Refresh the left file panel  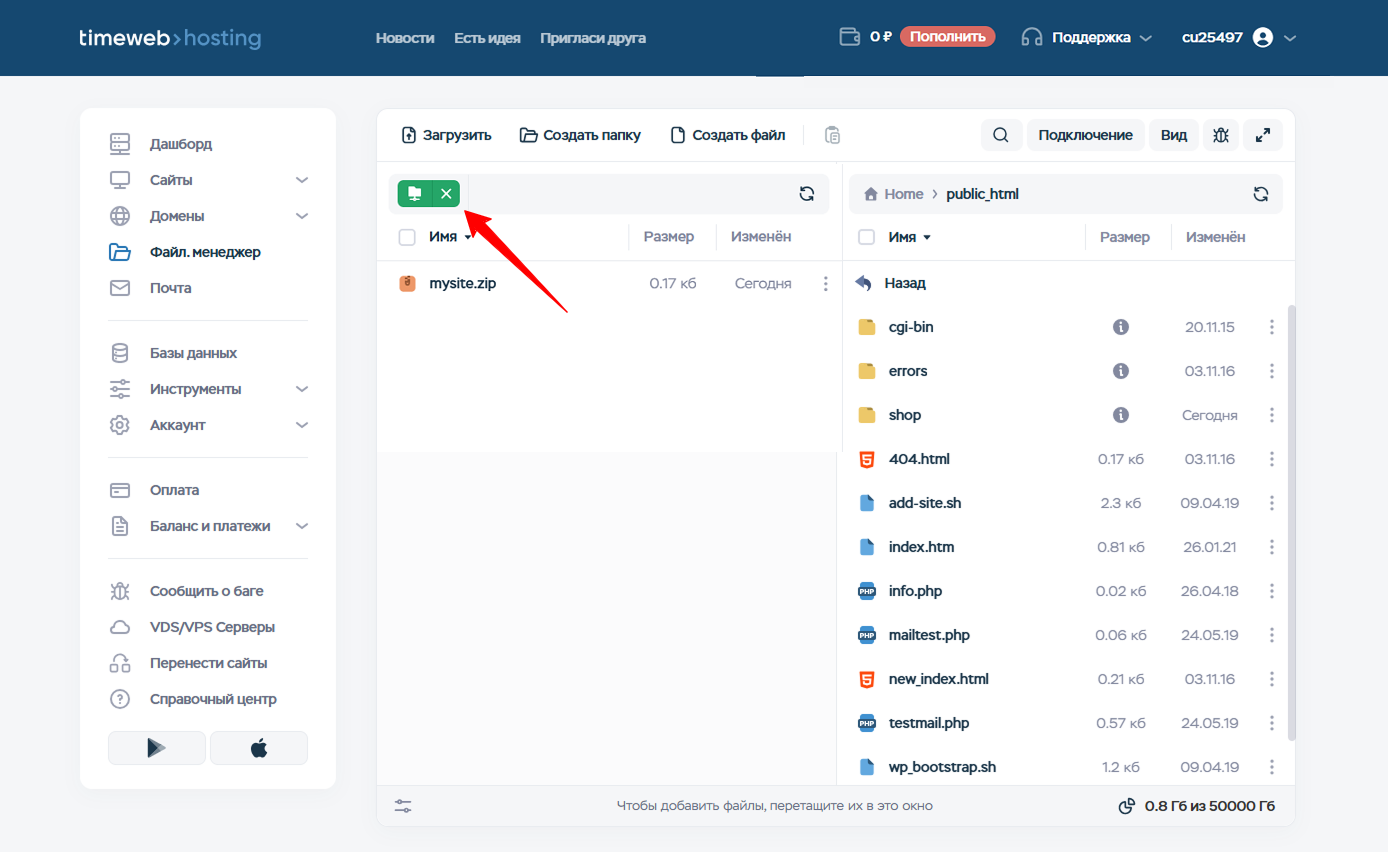pyautogui.click(x=807, y=194)
